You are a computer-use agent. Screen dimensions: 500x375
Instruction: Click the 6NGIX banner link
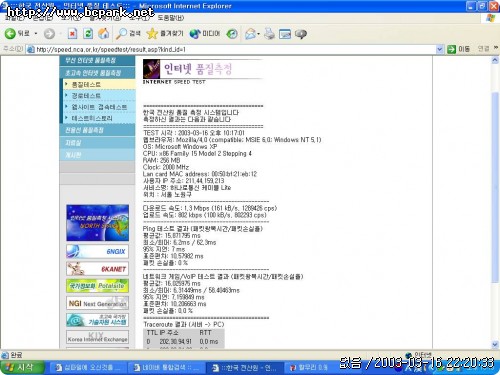pos(97,251)
